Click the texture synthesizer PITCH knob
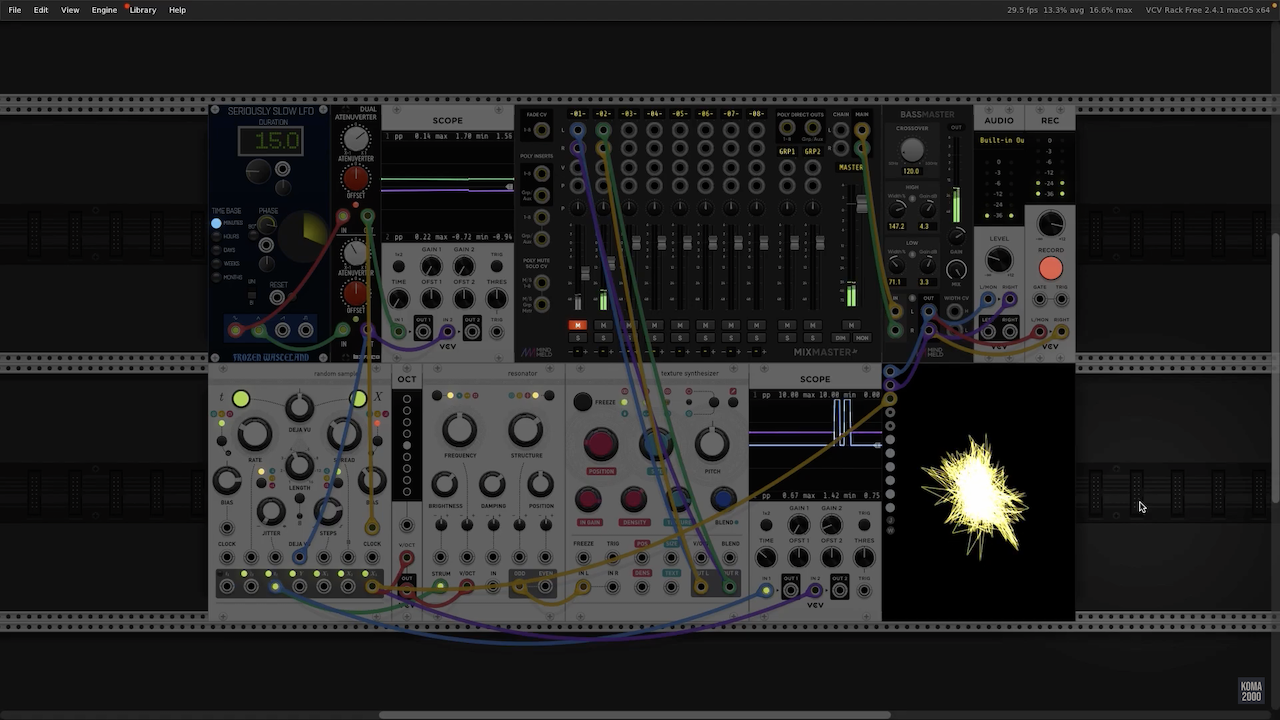The height and width of the screenshot is (720, 1280). click(x=711, y=443)
